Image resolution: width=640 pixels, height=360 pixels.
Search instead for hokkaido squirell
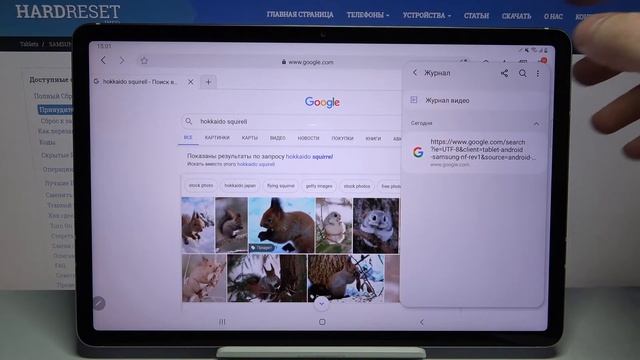256,164
